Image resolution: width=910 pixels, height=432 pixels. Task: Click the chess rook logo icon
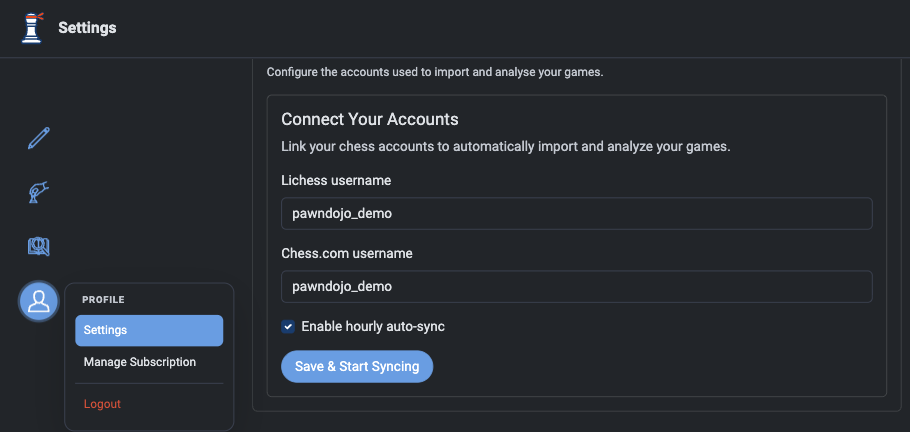click(32, 28)
